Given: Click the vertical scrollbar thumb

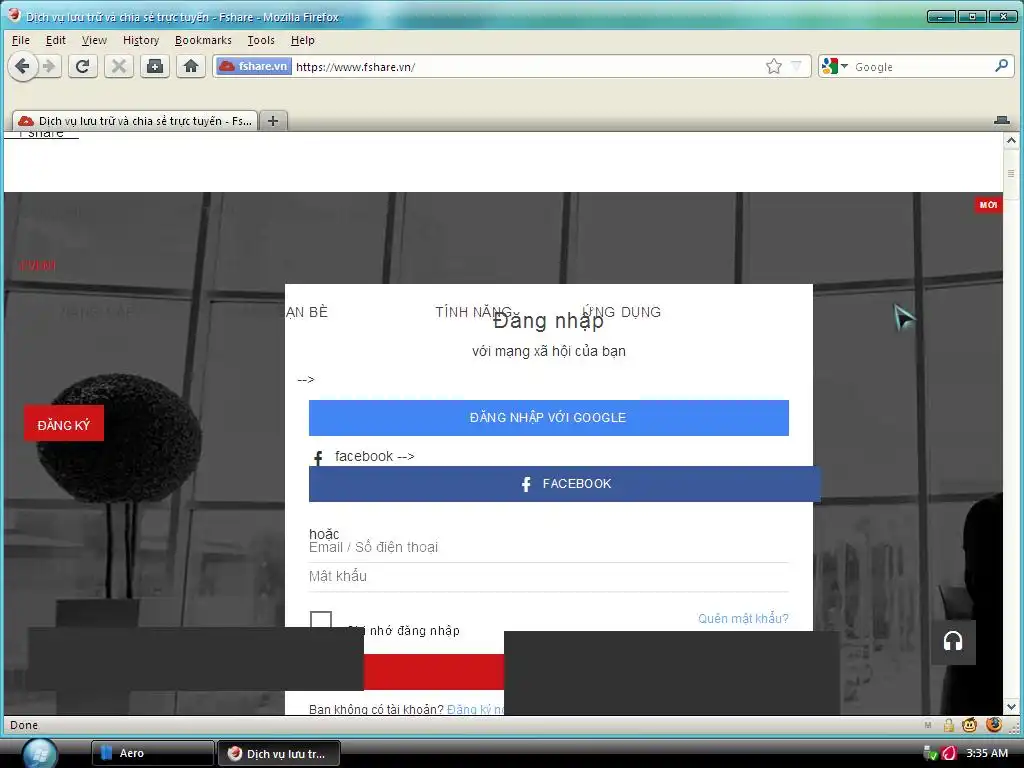Looking at the screenshot, I should [x=1011, y=173].
